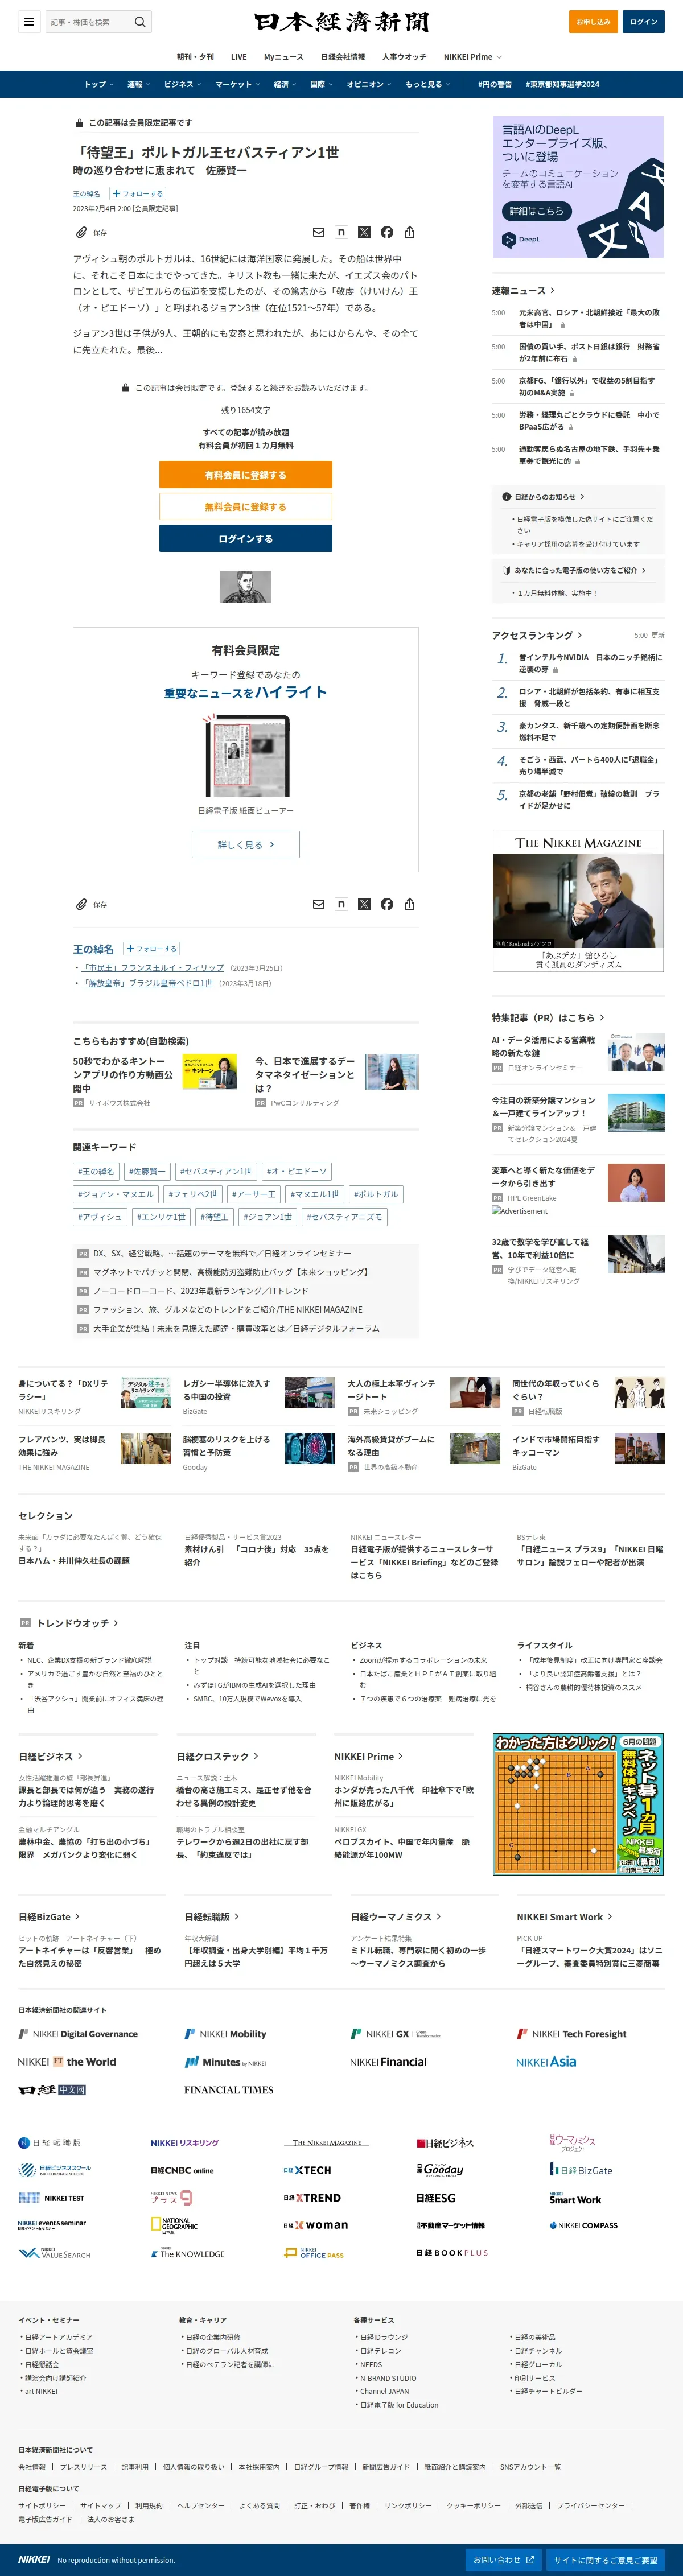This screenshot has width=683, height=2576.
Task: Click the blue ログイン header button
Action: point(643,21)
